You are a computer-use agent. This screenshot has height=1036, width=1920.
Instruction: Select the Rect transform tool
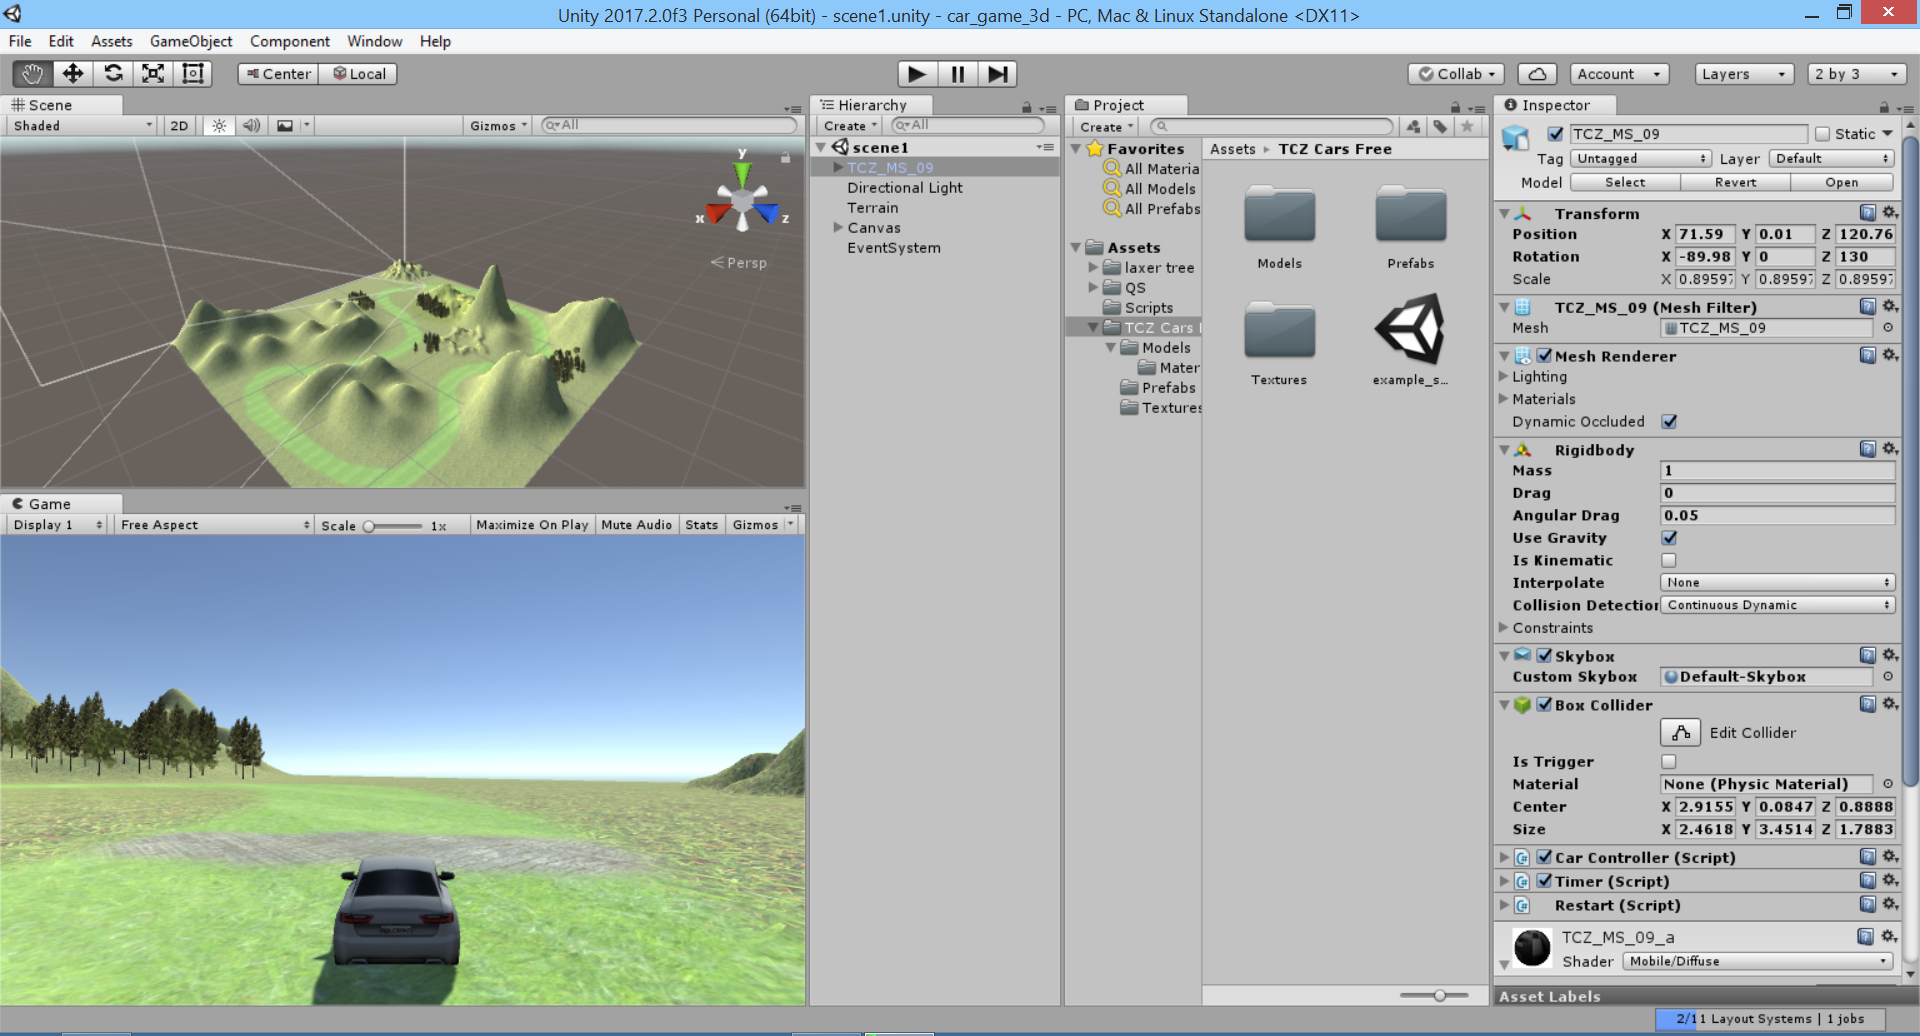pyautogui.click(x=193, y=74)
